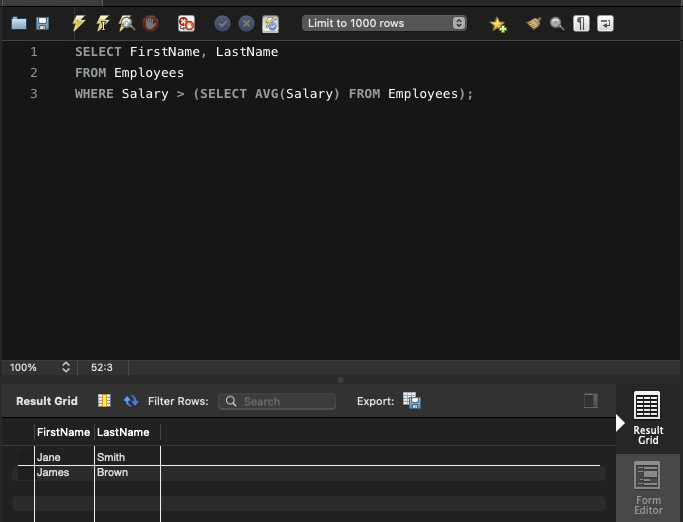
Task: Toggle the auto-commit mode
Action: (x=270, y=23)
